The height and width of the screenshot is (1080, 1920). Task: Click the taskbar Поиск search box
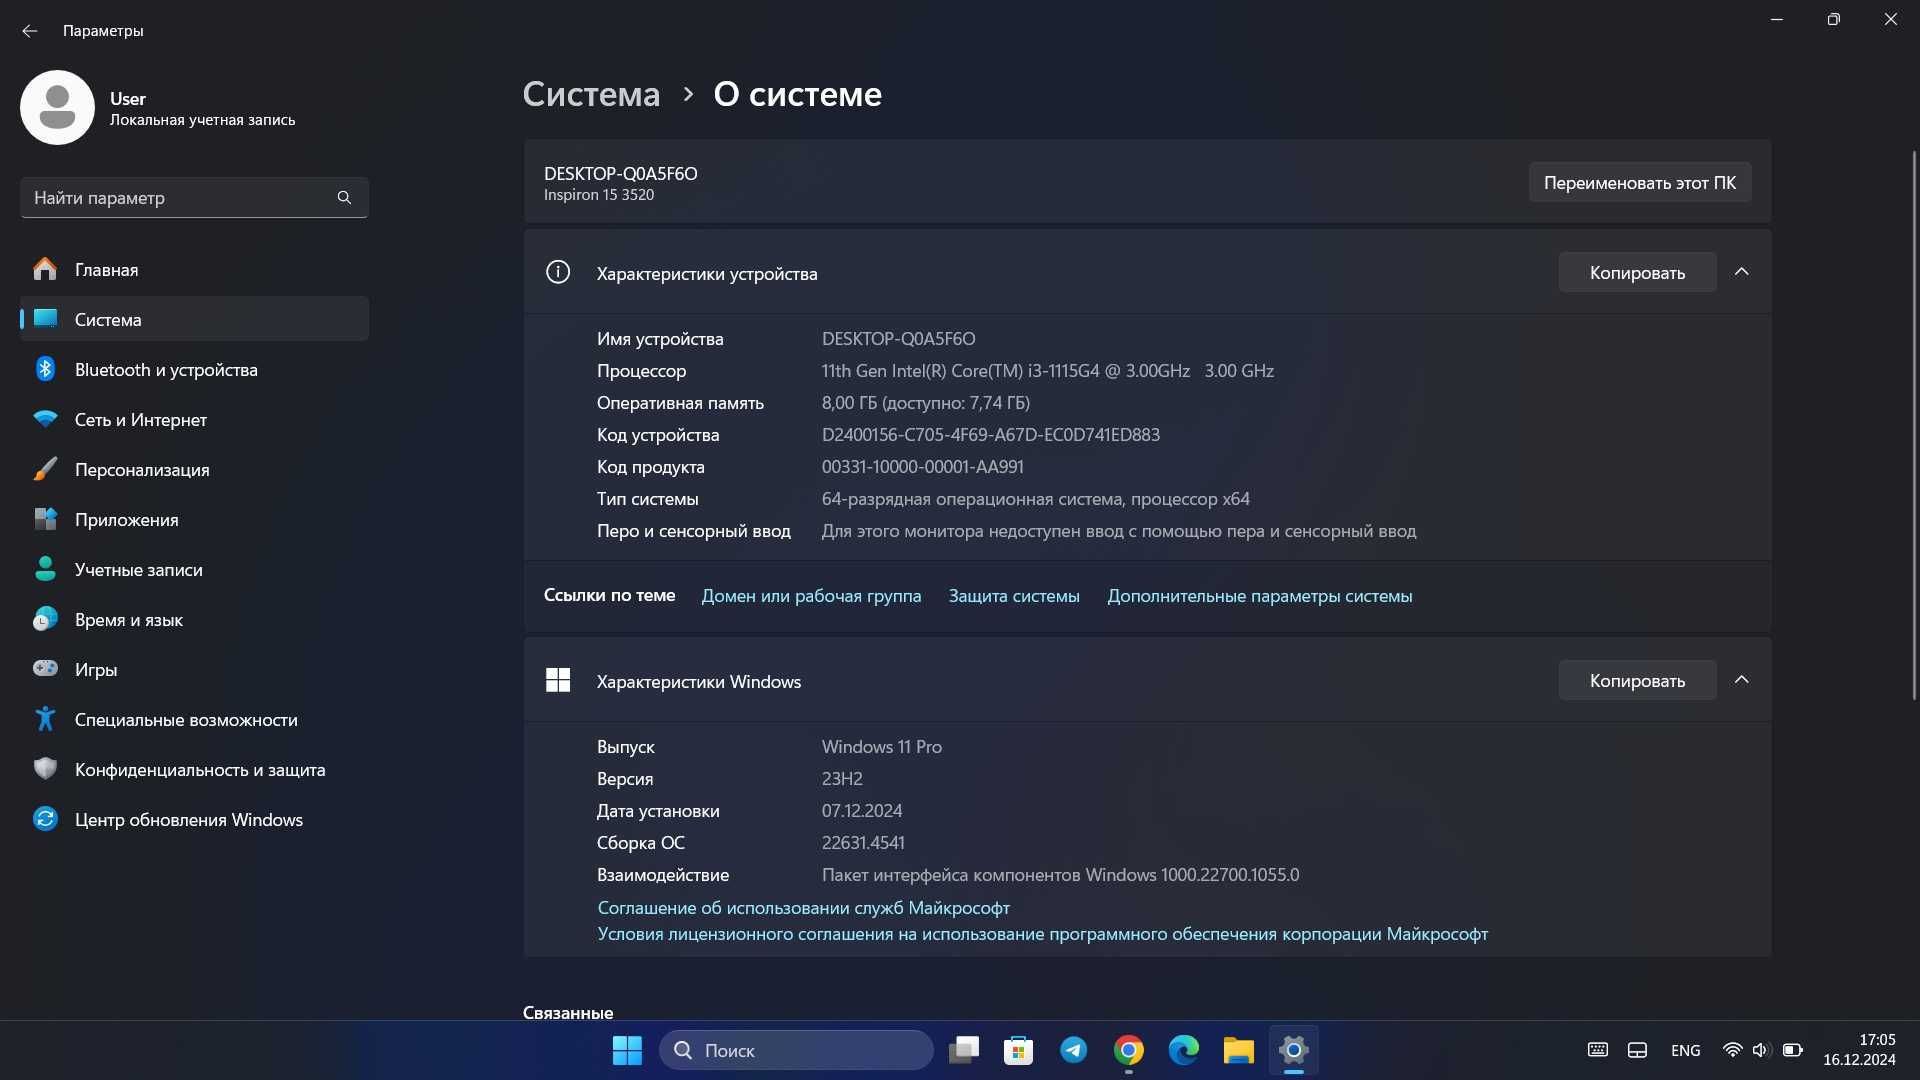pyautogui.click(x=796, y=1050)
